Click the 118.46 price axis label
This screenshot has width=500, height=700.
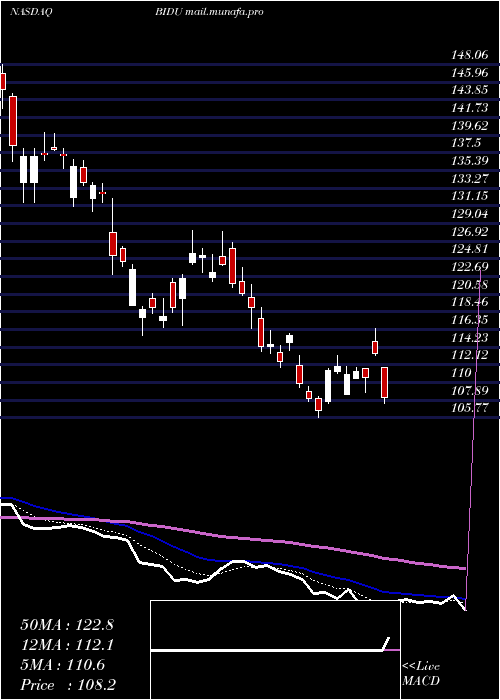coord(470,302)
